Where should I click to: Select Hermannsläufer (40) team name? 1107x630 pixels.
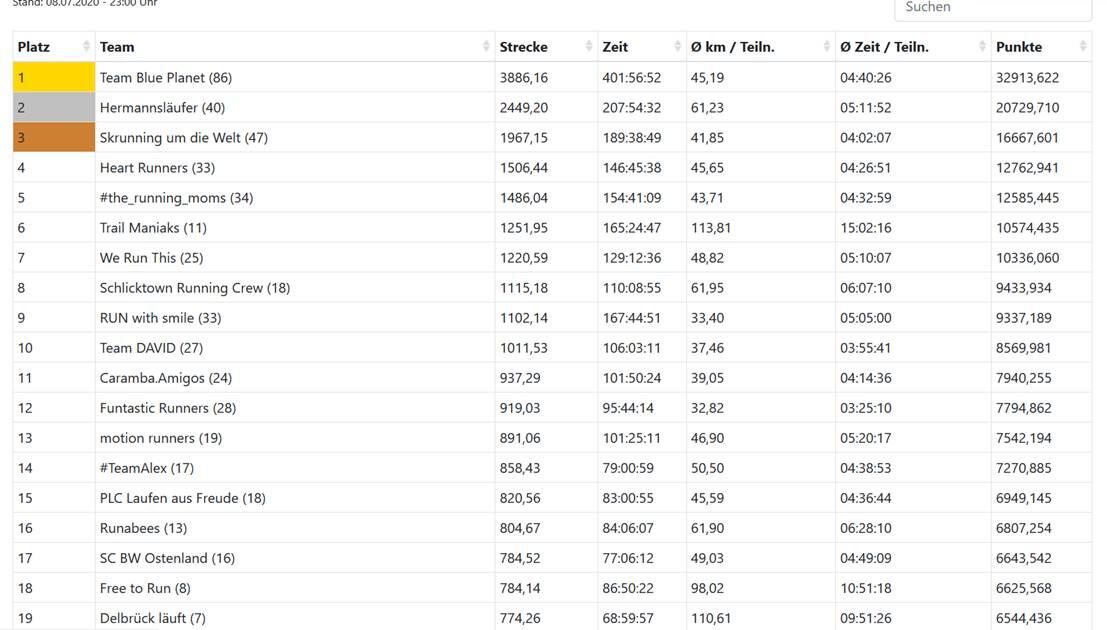click(x=162, y=107)
